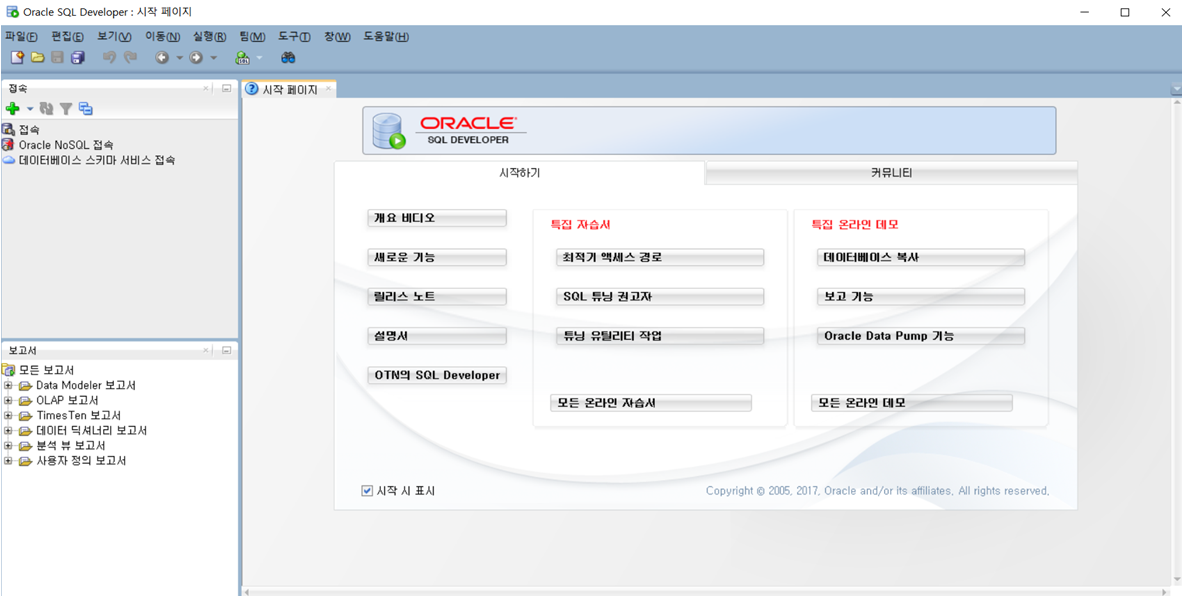Toggle the 시작 시 표시 checkbox
The image size is (1183, 597).
tap(367, 491)
